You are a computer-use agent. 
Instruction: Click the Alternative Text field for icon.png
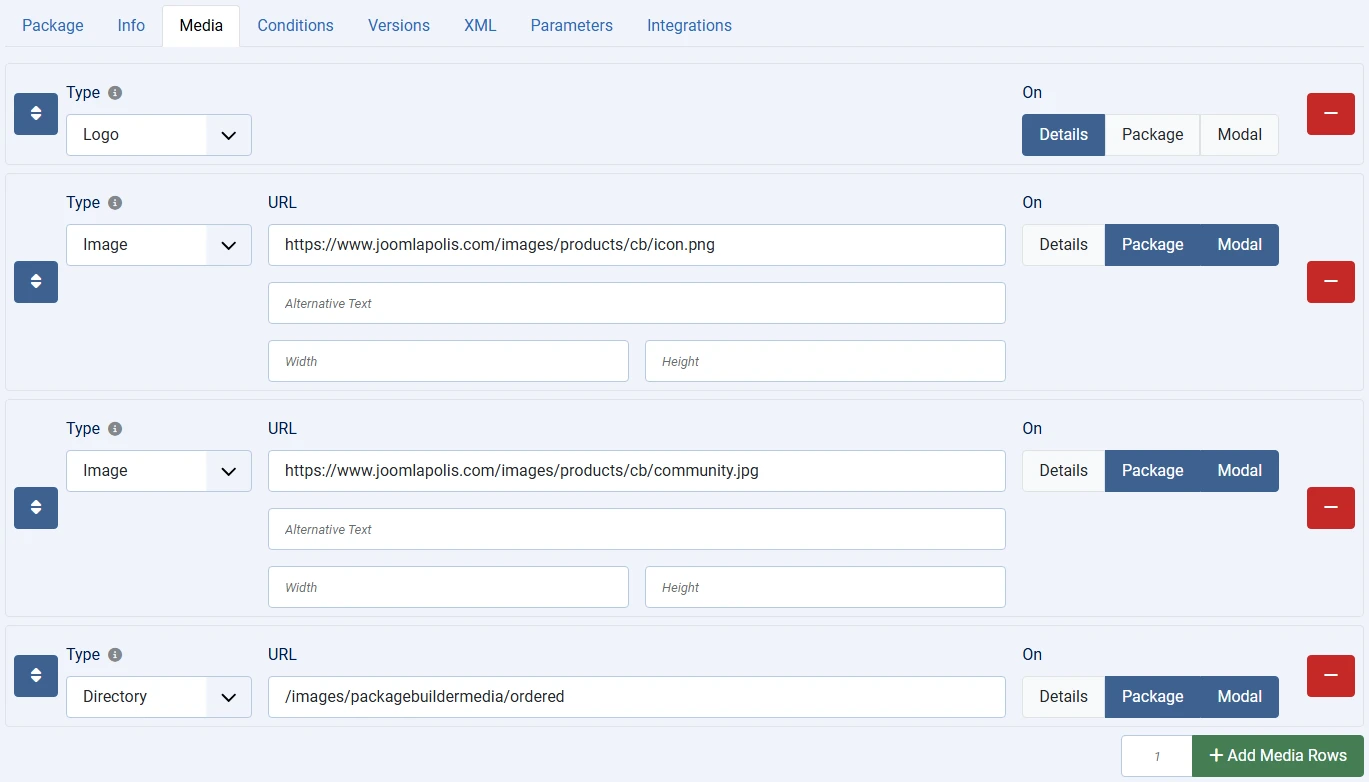[636, 303]
